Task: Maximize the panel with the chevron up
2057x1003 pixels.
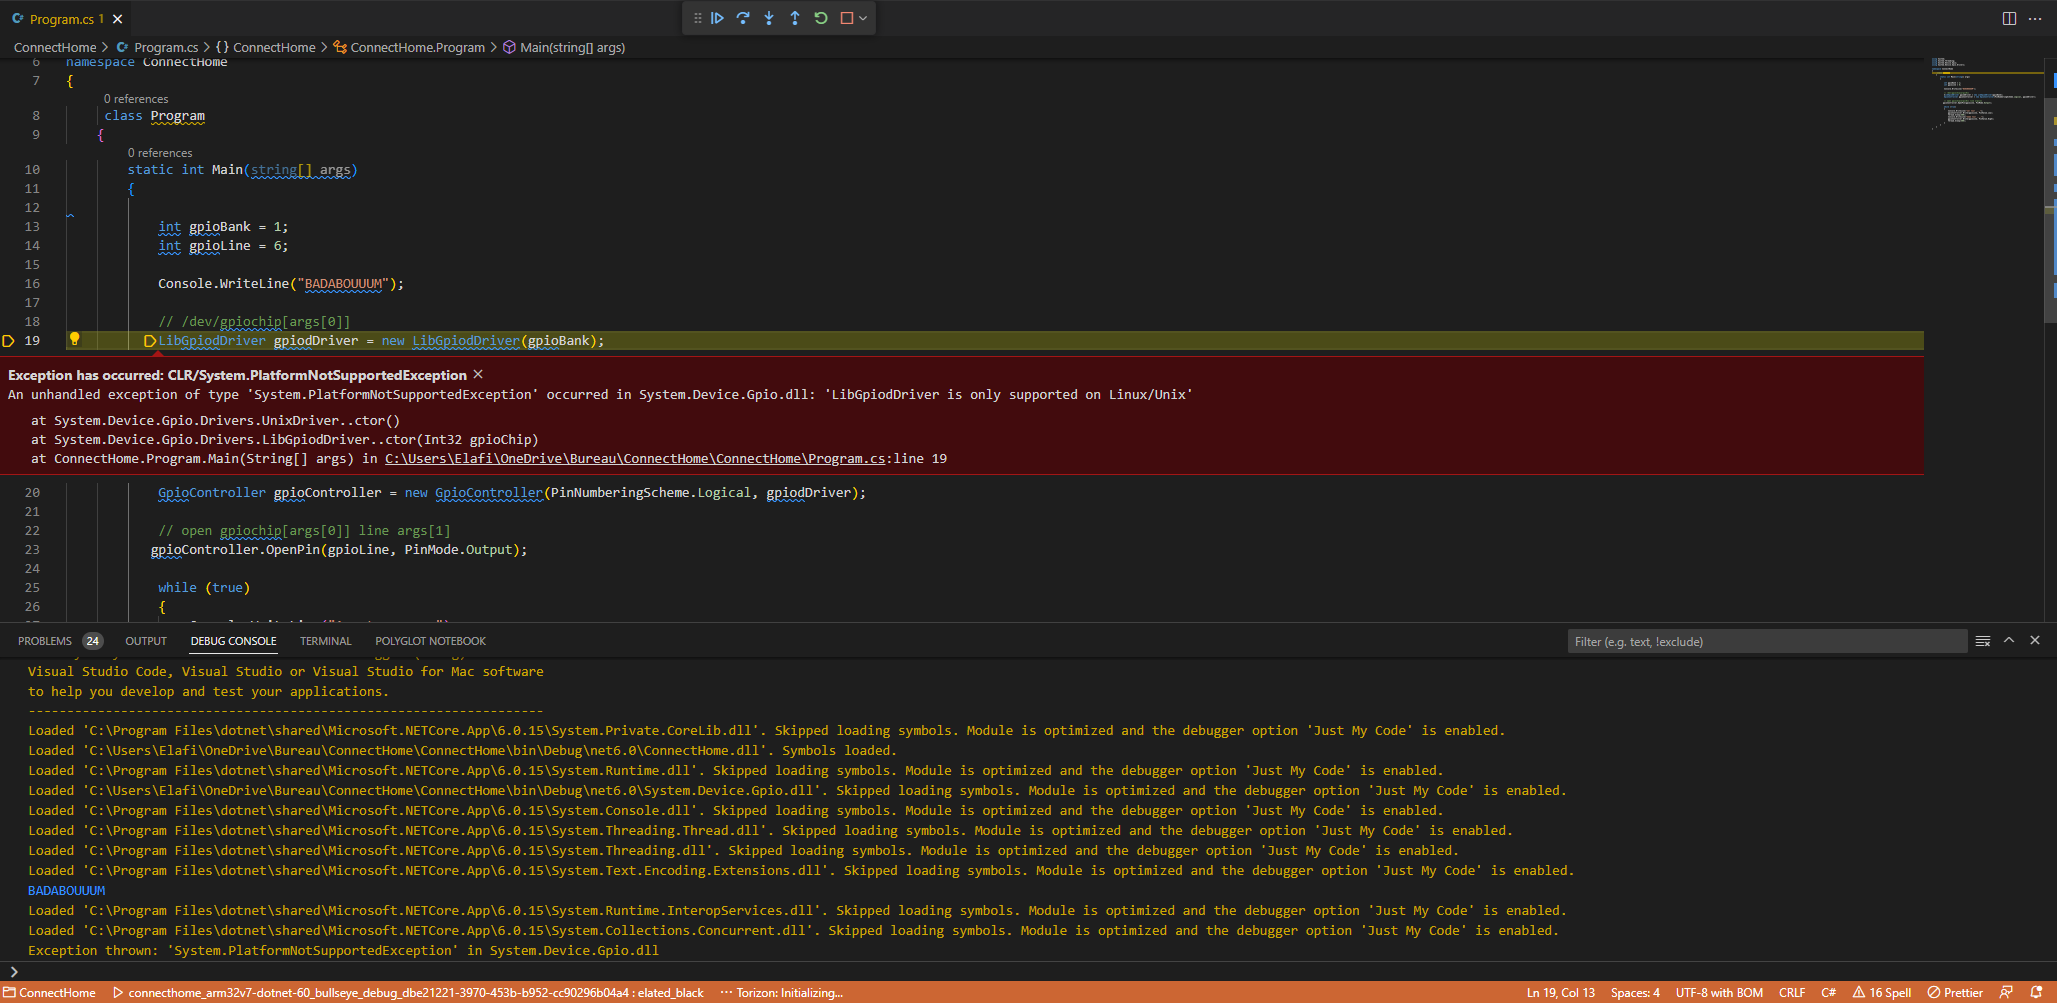Action: point(2009,641)
